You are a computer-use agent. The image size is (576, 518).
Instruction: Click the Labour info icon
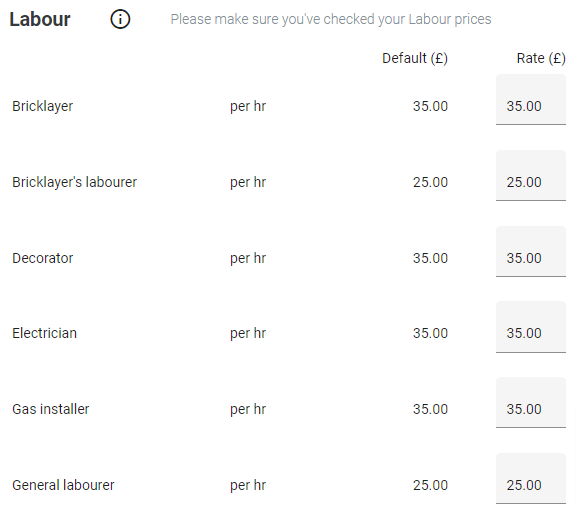coord(120,19)
